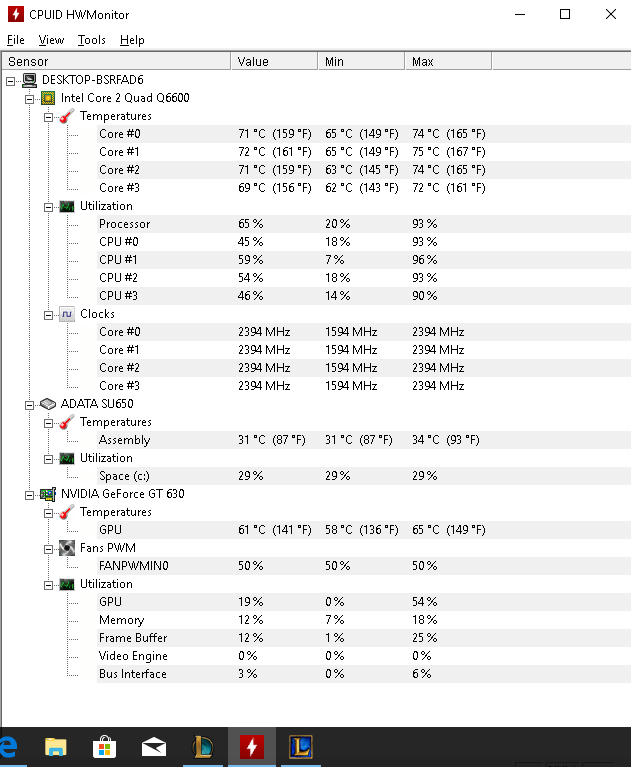Click the Max column header

click(x=448, y=62)
